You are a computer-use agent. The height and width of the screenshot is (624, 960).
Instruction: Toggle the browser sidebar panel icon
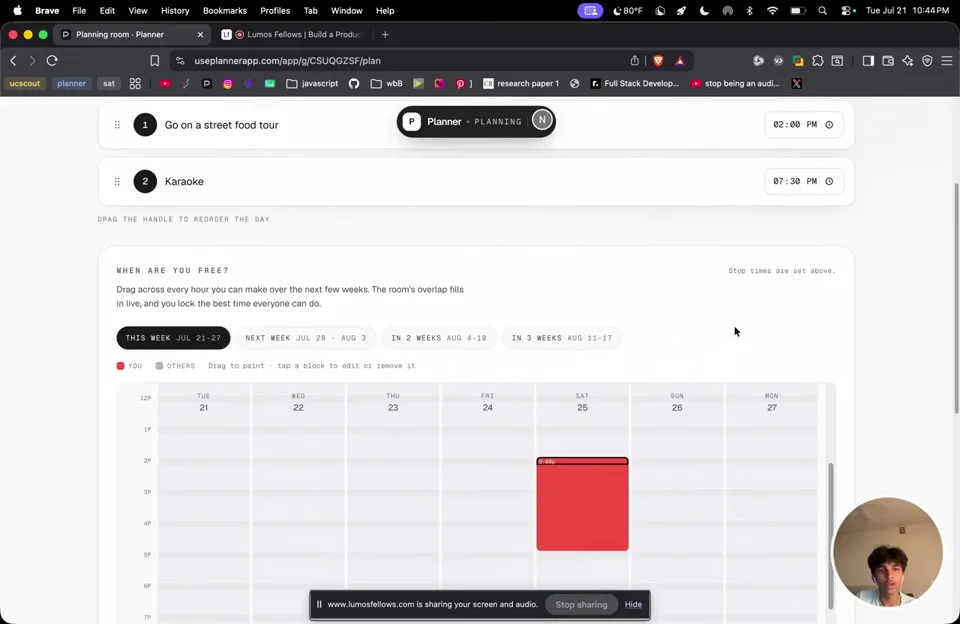(868, 61)
